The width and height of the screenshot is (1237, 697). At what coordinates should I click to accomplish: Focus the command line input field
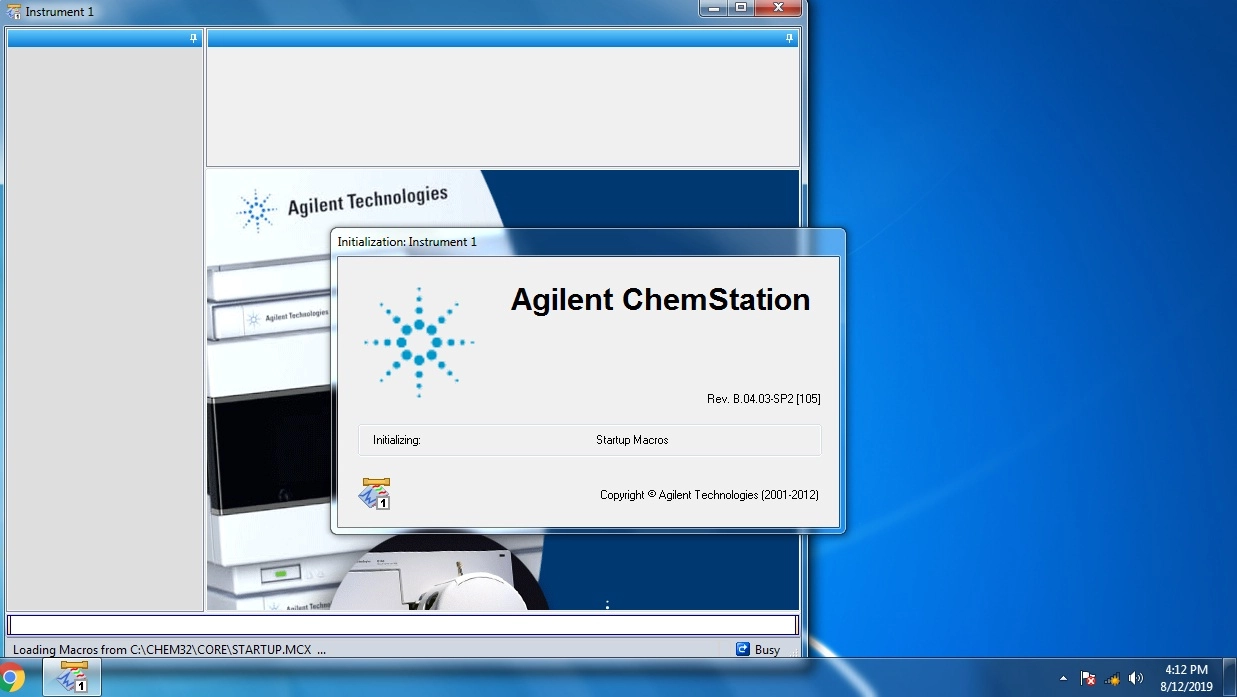click(x=402, y=625)
